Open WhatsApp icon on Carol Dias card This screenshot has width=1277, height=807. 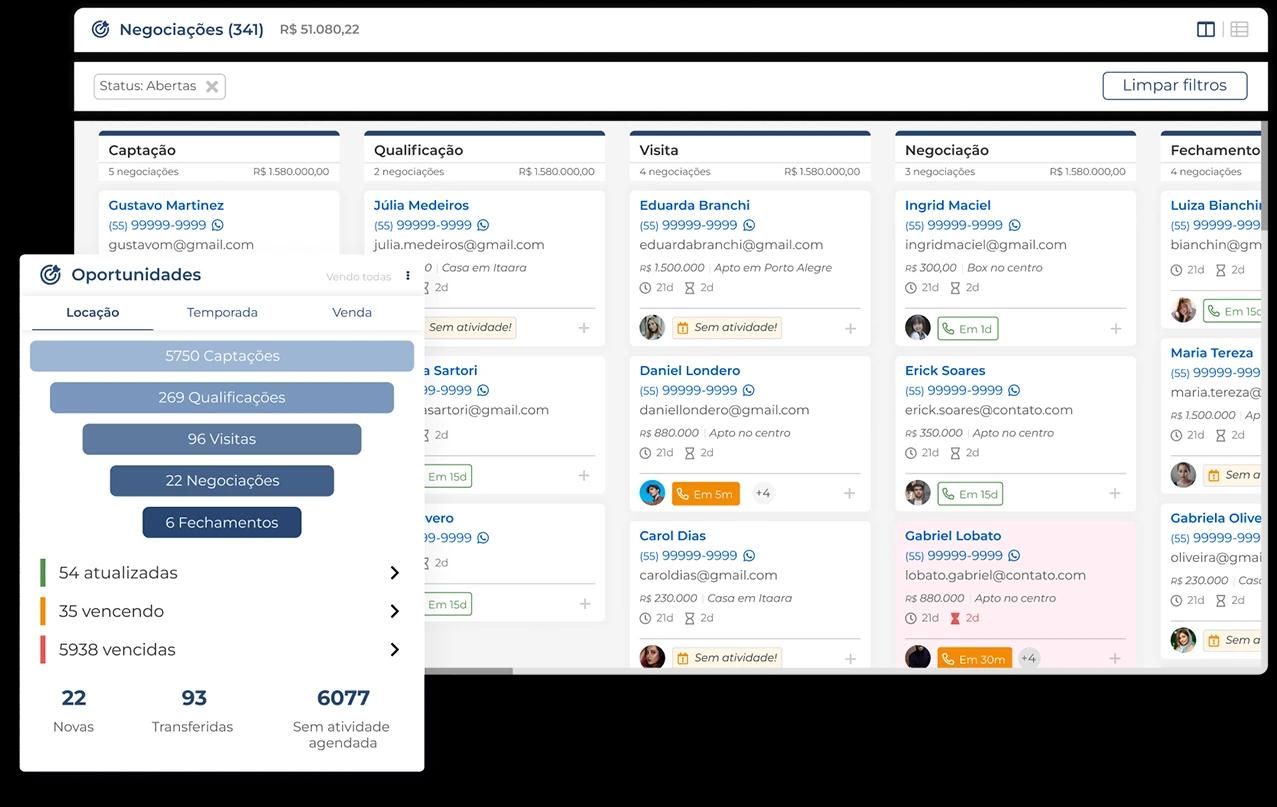pyautogui.click(x=748, y=555)
